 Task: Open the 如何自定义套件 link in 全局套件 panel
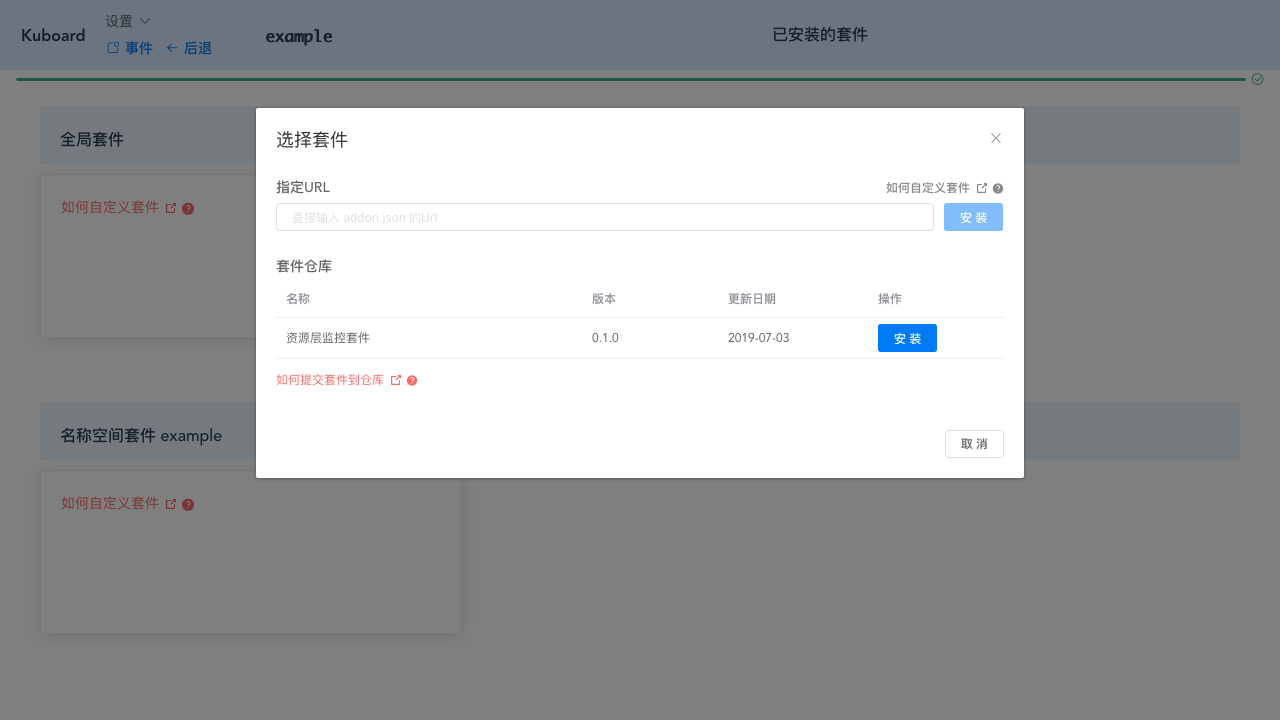tap(112, 207)
